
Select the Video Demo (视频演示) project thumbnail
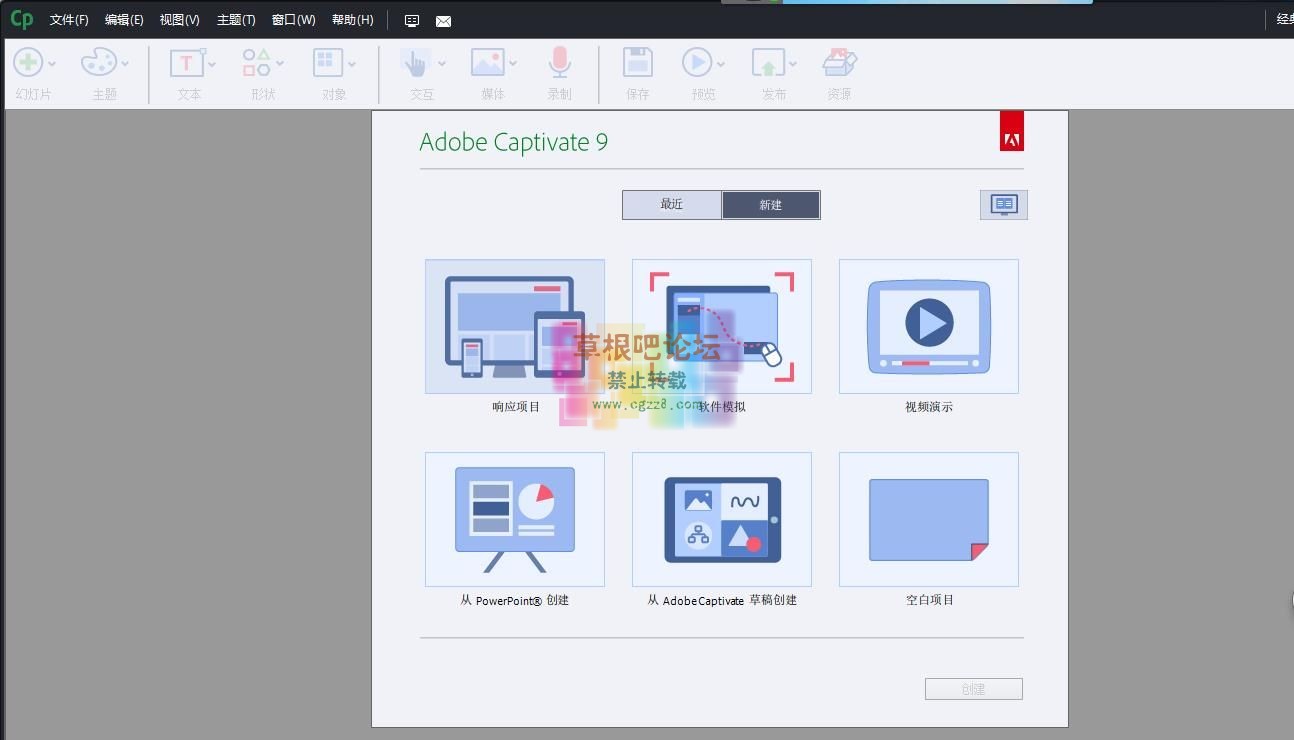(928, 326)
